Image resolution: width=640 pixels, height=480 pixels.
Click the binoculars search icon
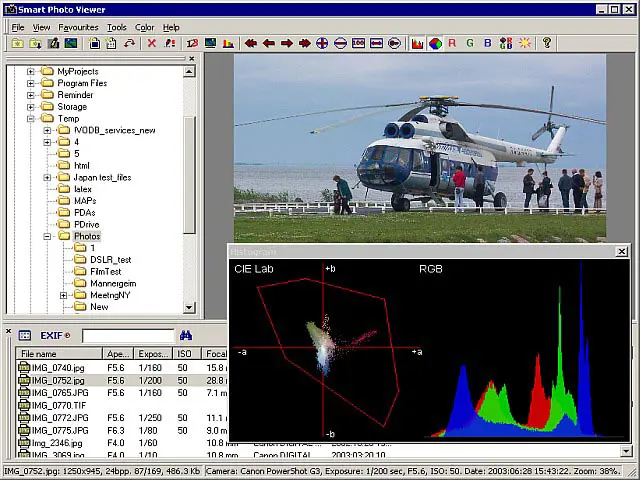click(185, 336)
